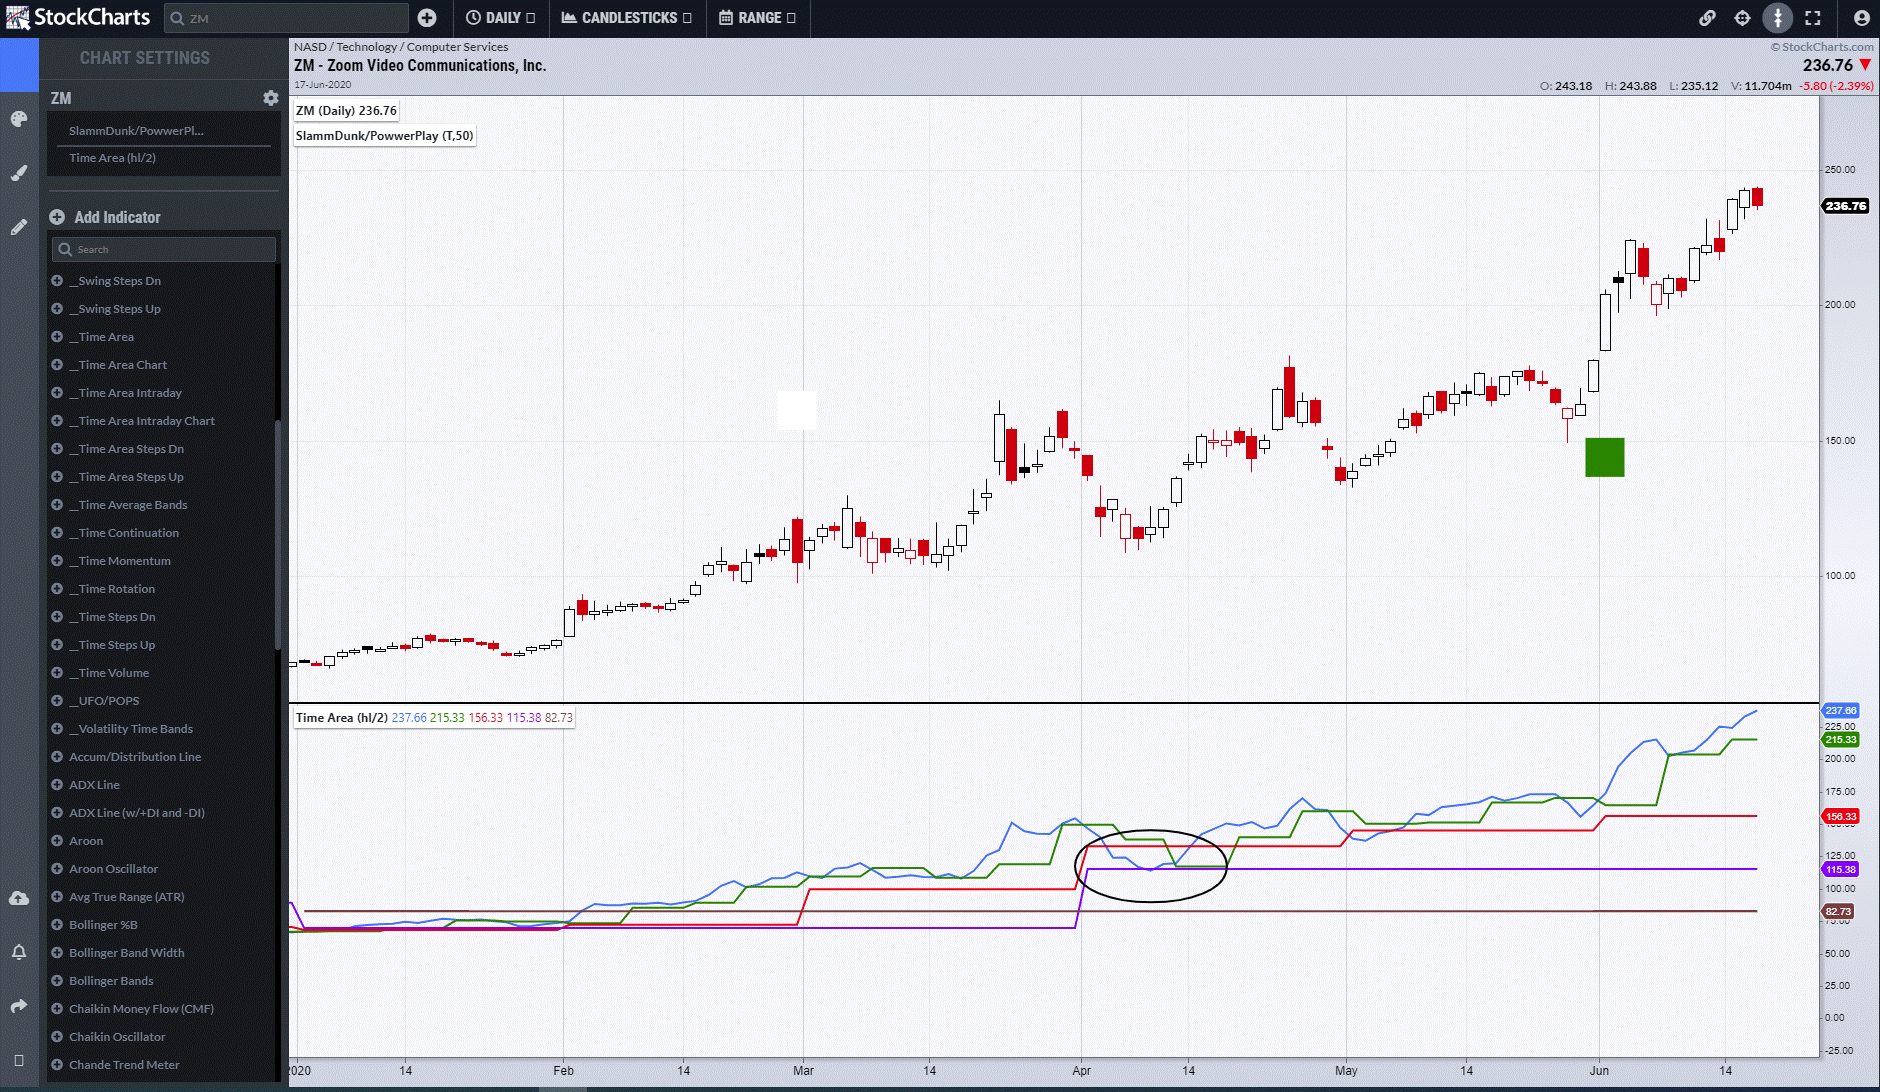Toggle the crosshair inspector tool
Screen dimensions: 1880x1092
(1742, 18)
